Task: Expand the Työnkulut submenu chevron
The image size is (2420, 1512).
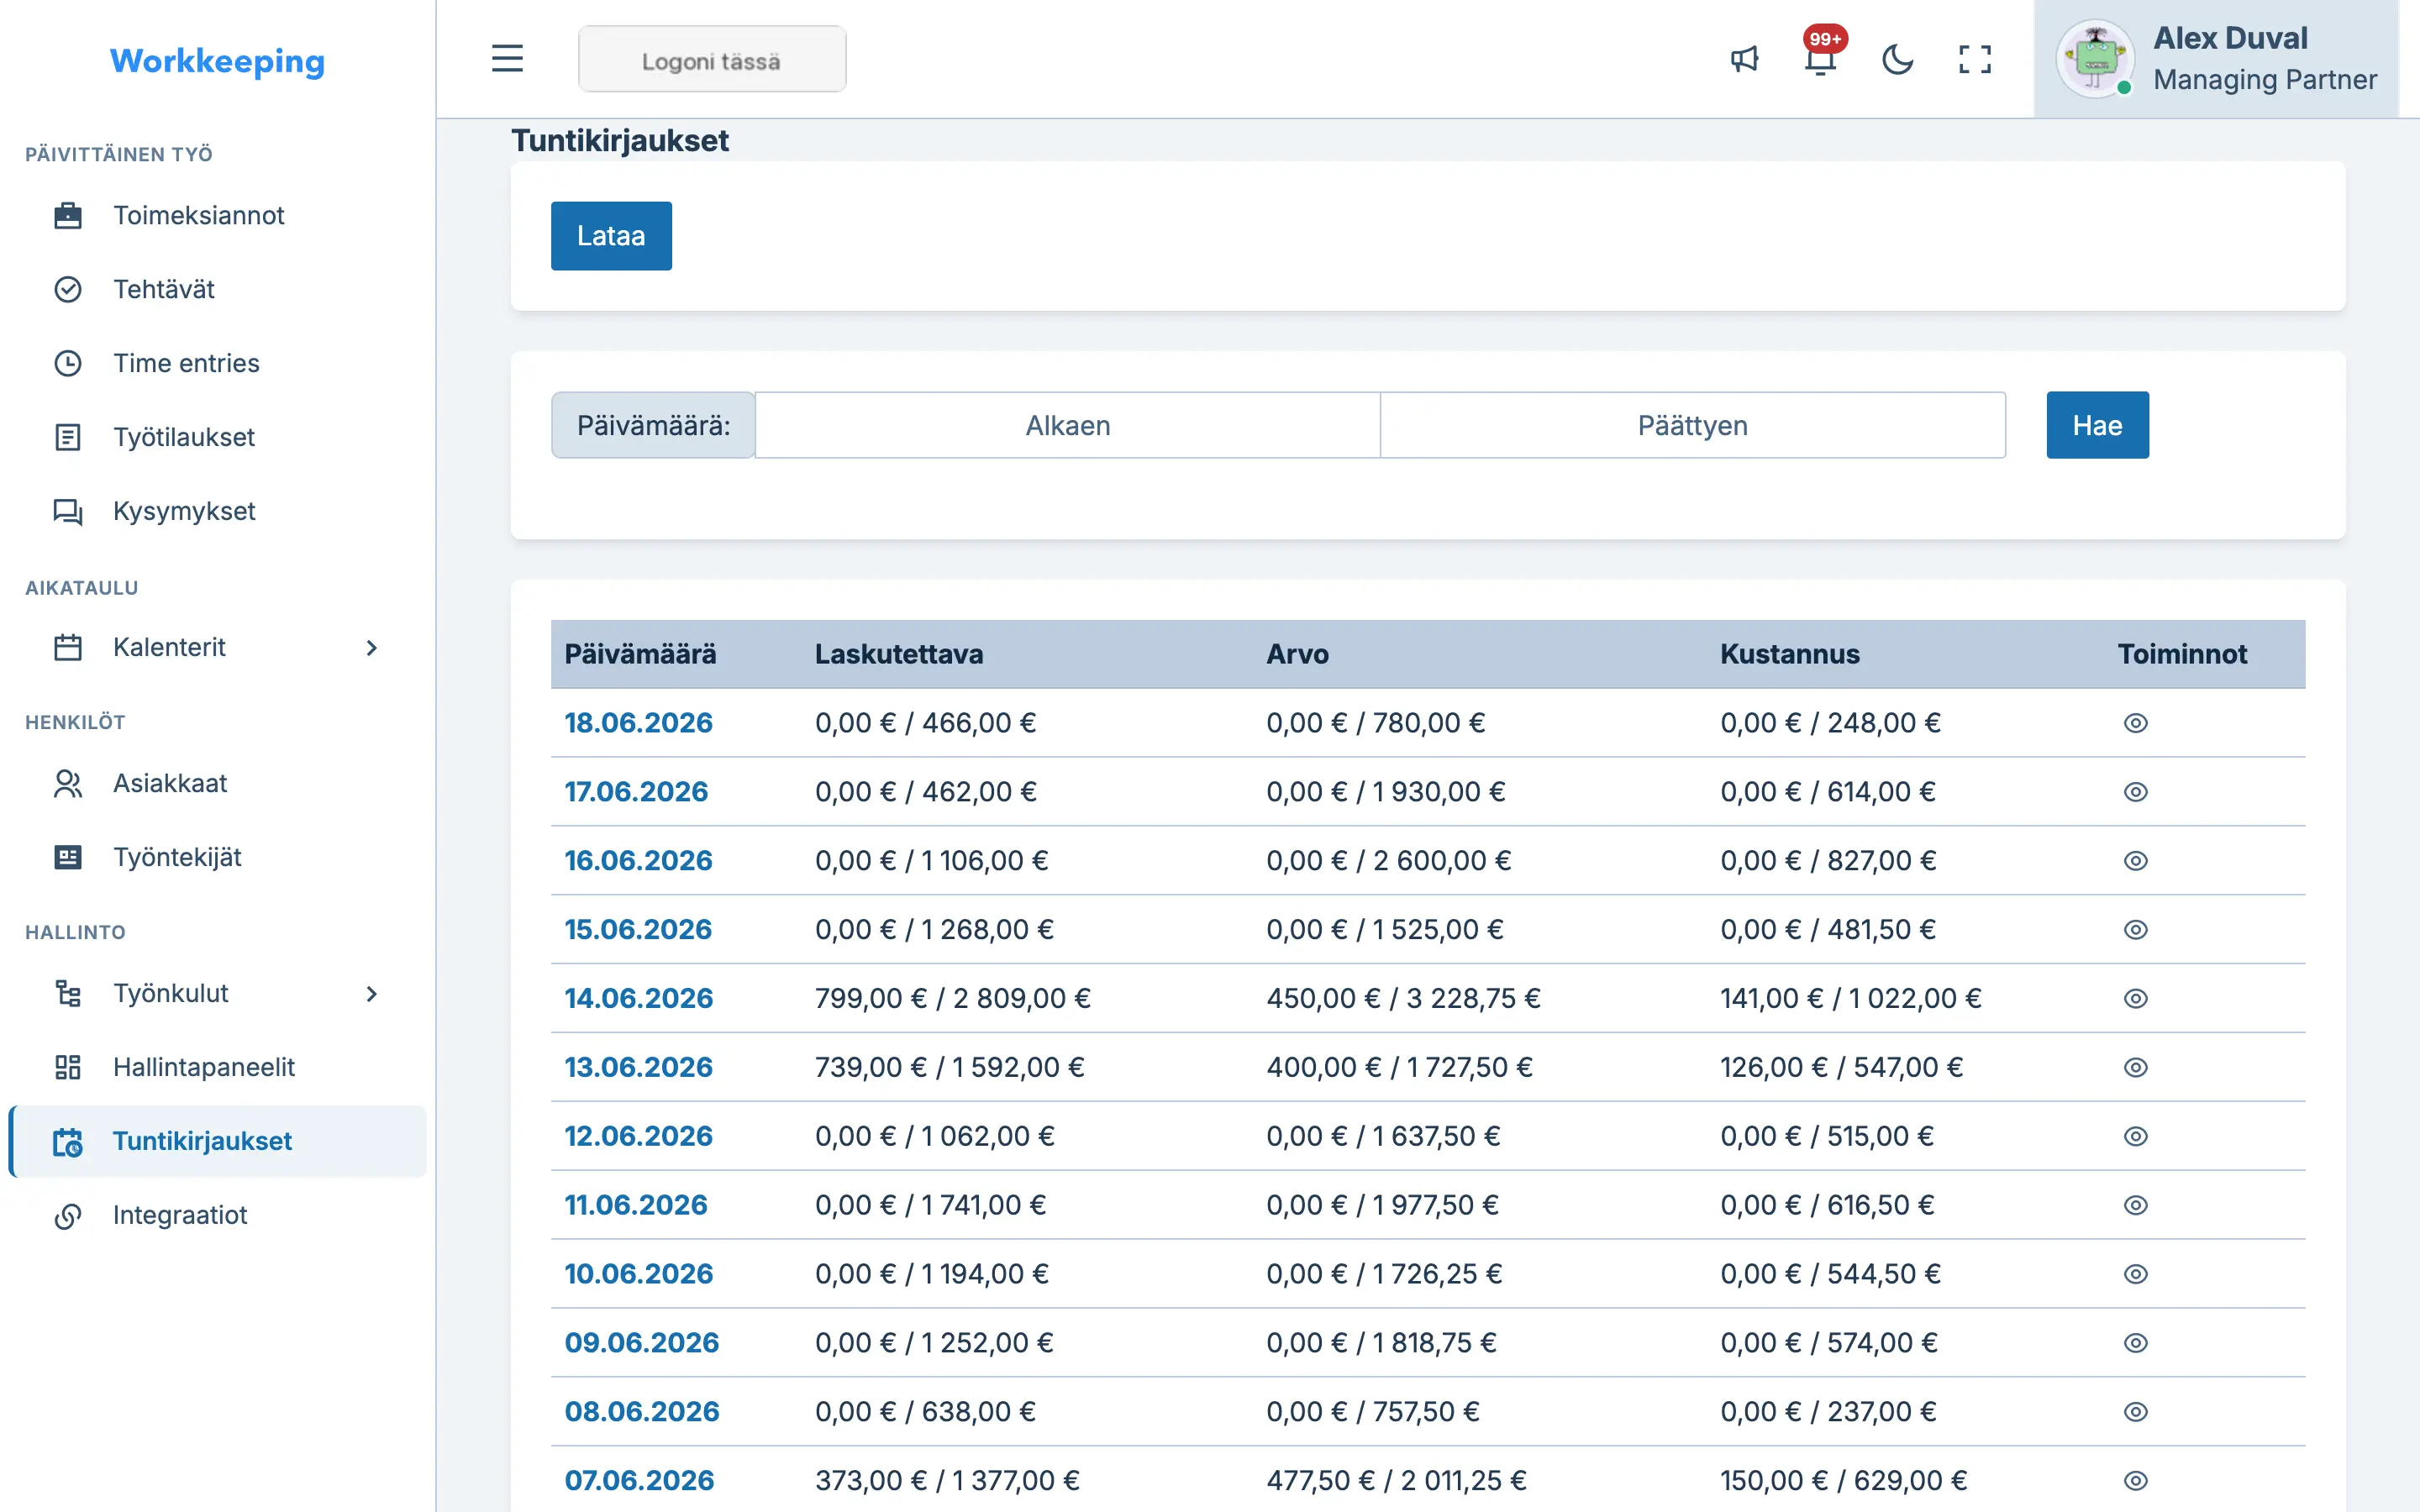Action: (371, 994)
